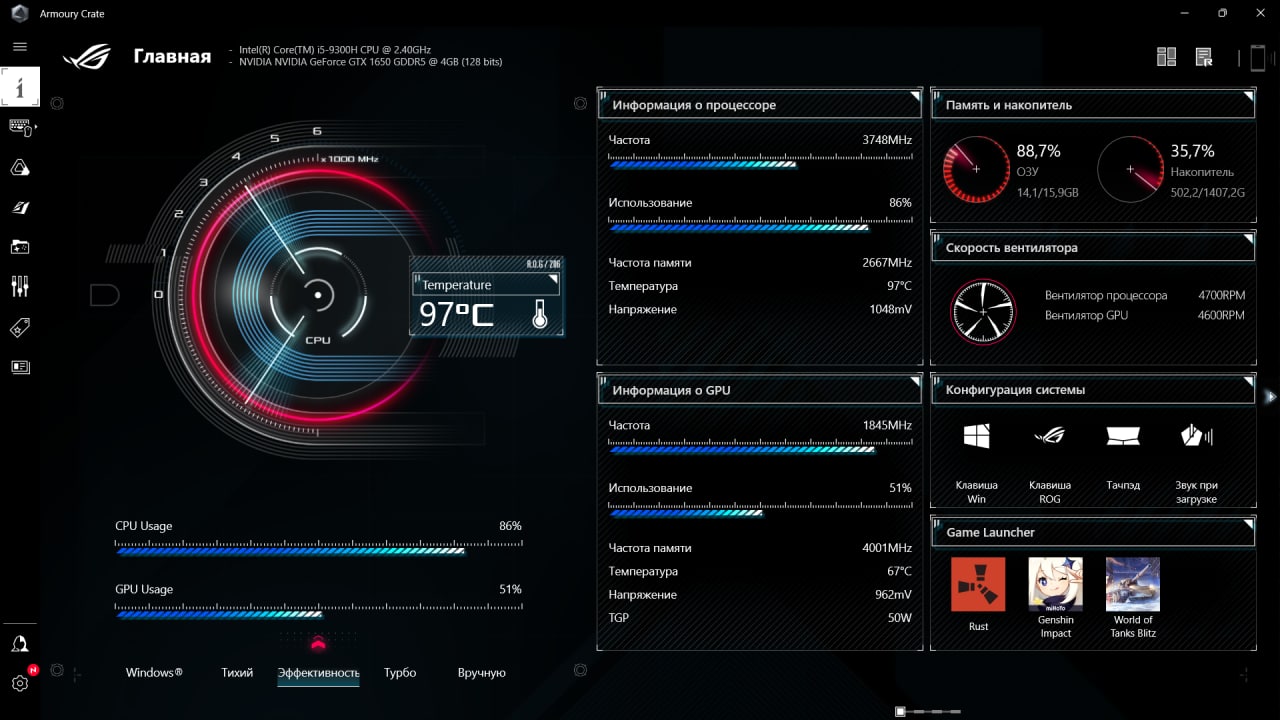Select the Турбо operating mode
This screenshot has height=720, width=1280.
click(400, 673)
